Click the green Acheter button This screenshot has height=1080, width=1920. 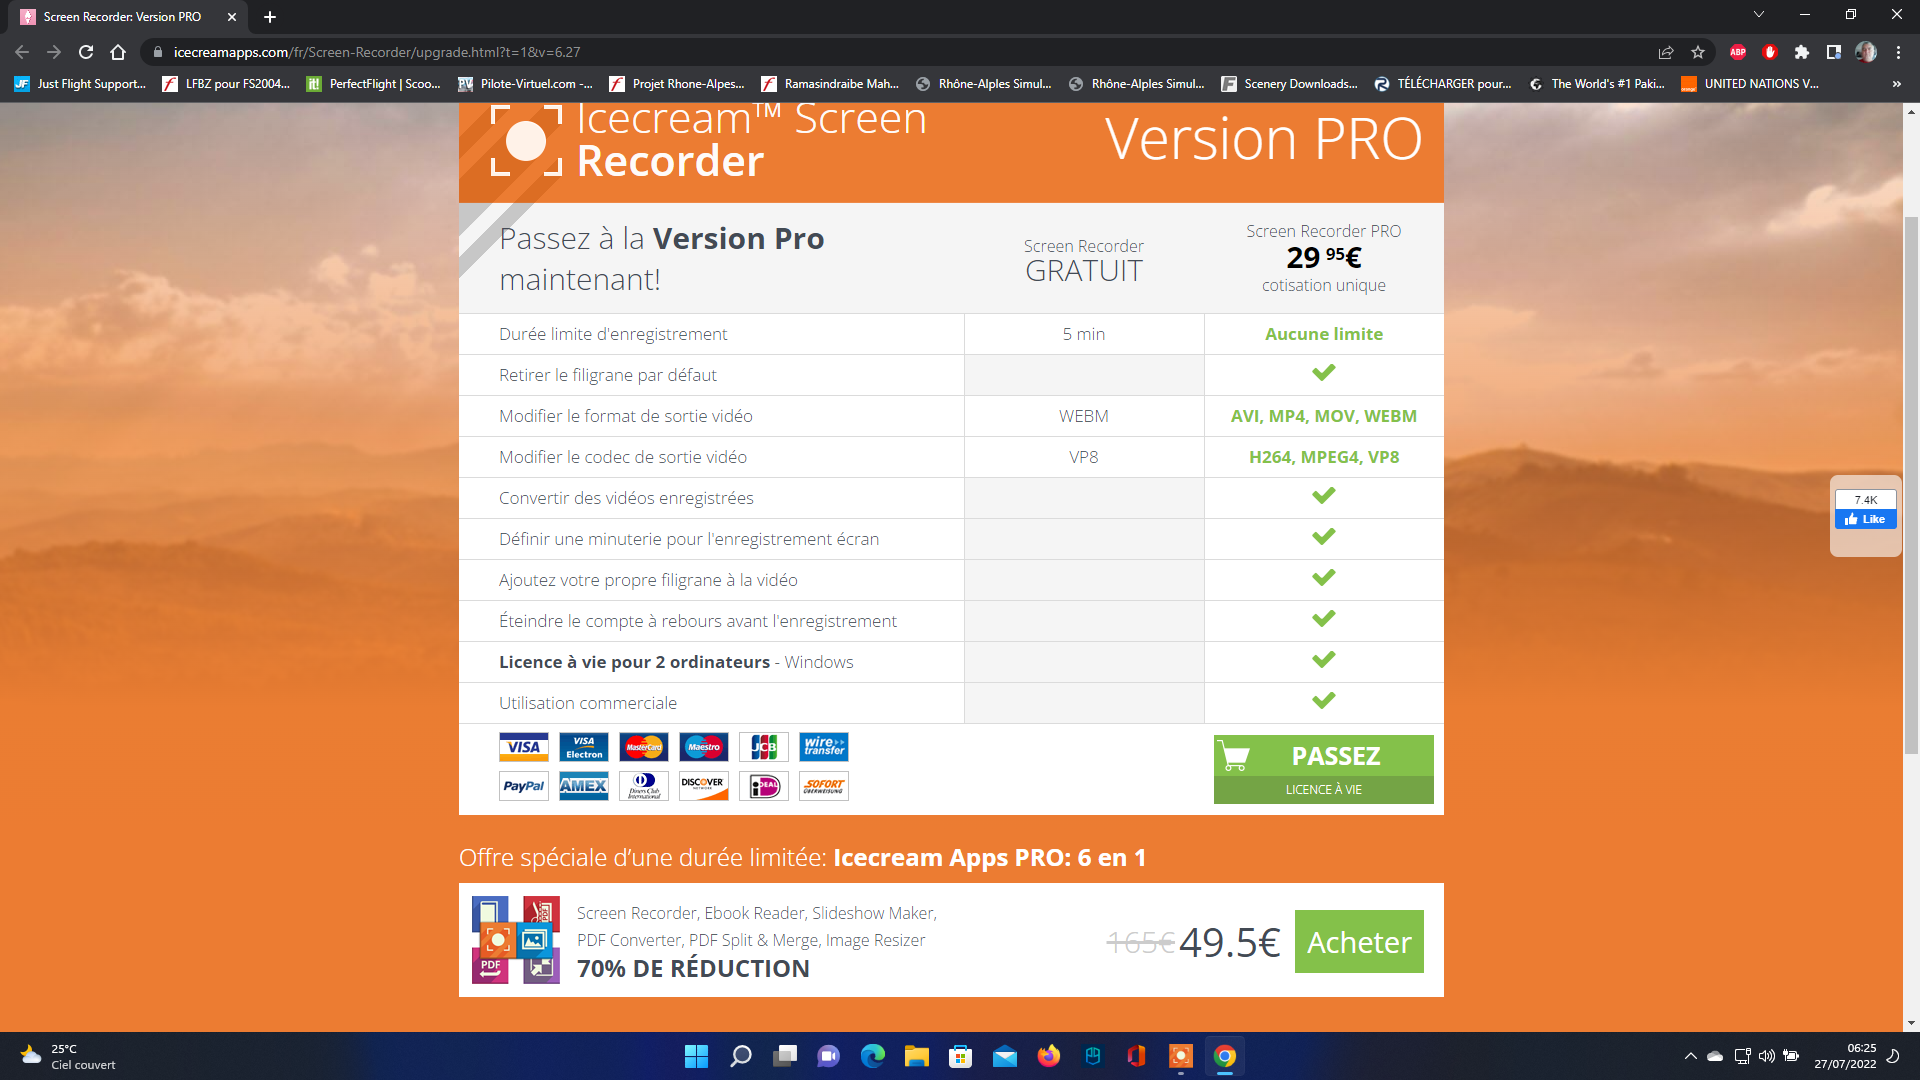[x=1359, y=942]
